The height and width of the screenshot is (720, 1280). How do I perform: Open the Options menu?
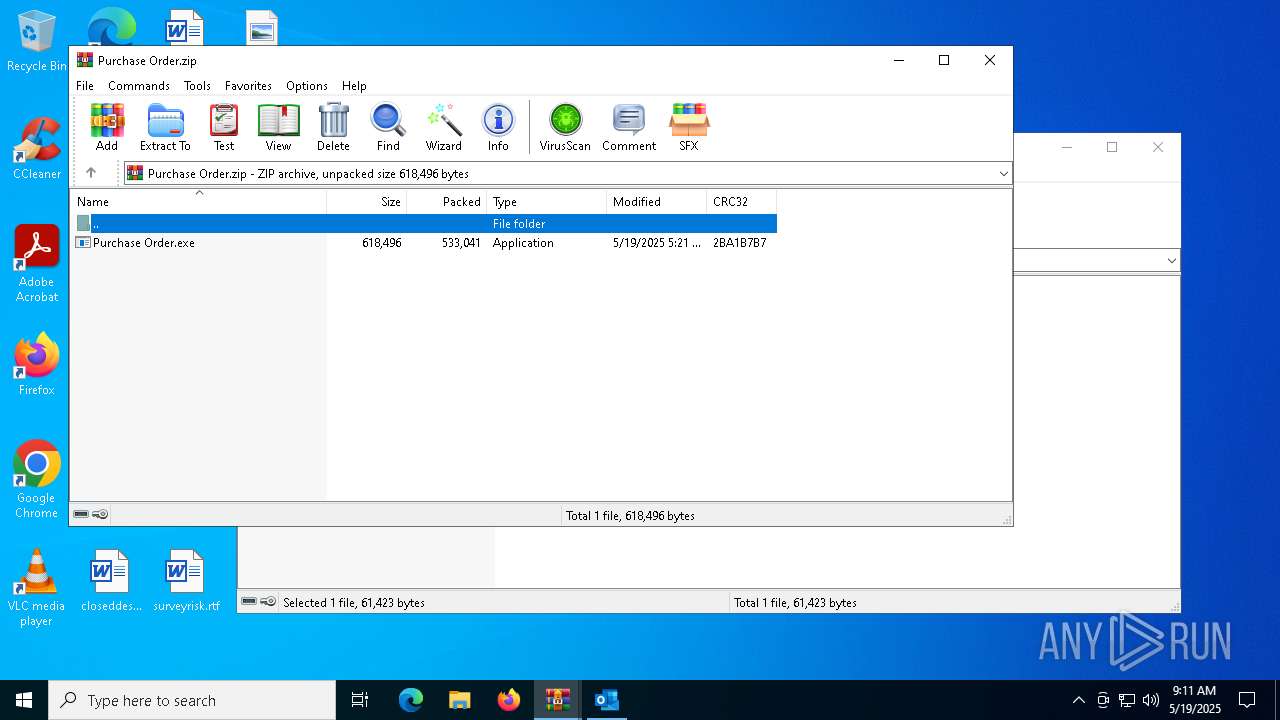pyautogui.click(x=307, y=86)
